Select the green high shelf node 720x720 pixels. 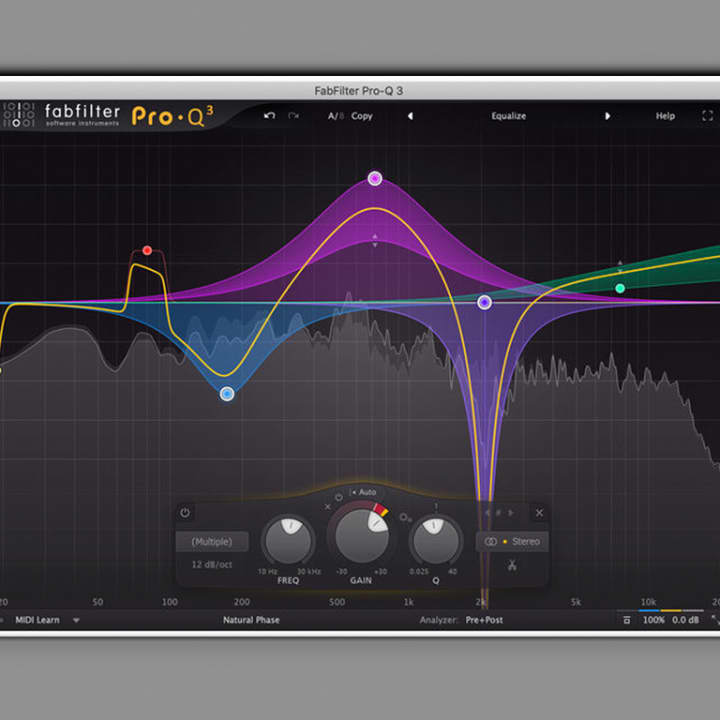[x=620, y=288]
